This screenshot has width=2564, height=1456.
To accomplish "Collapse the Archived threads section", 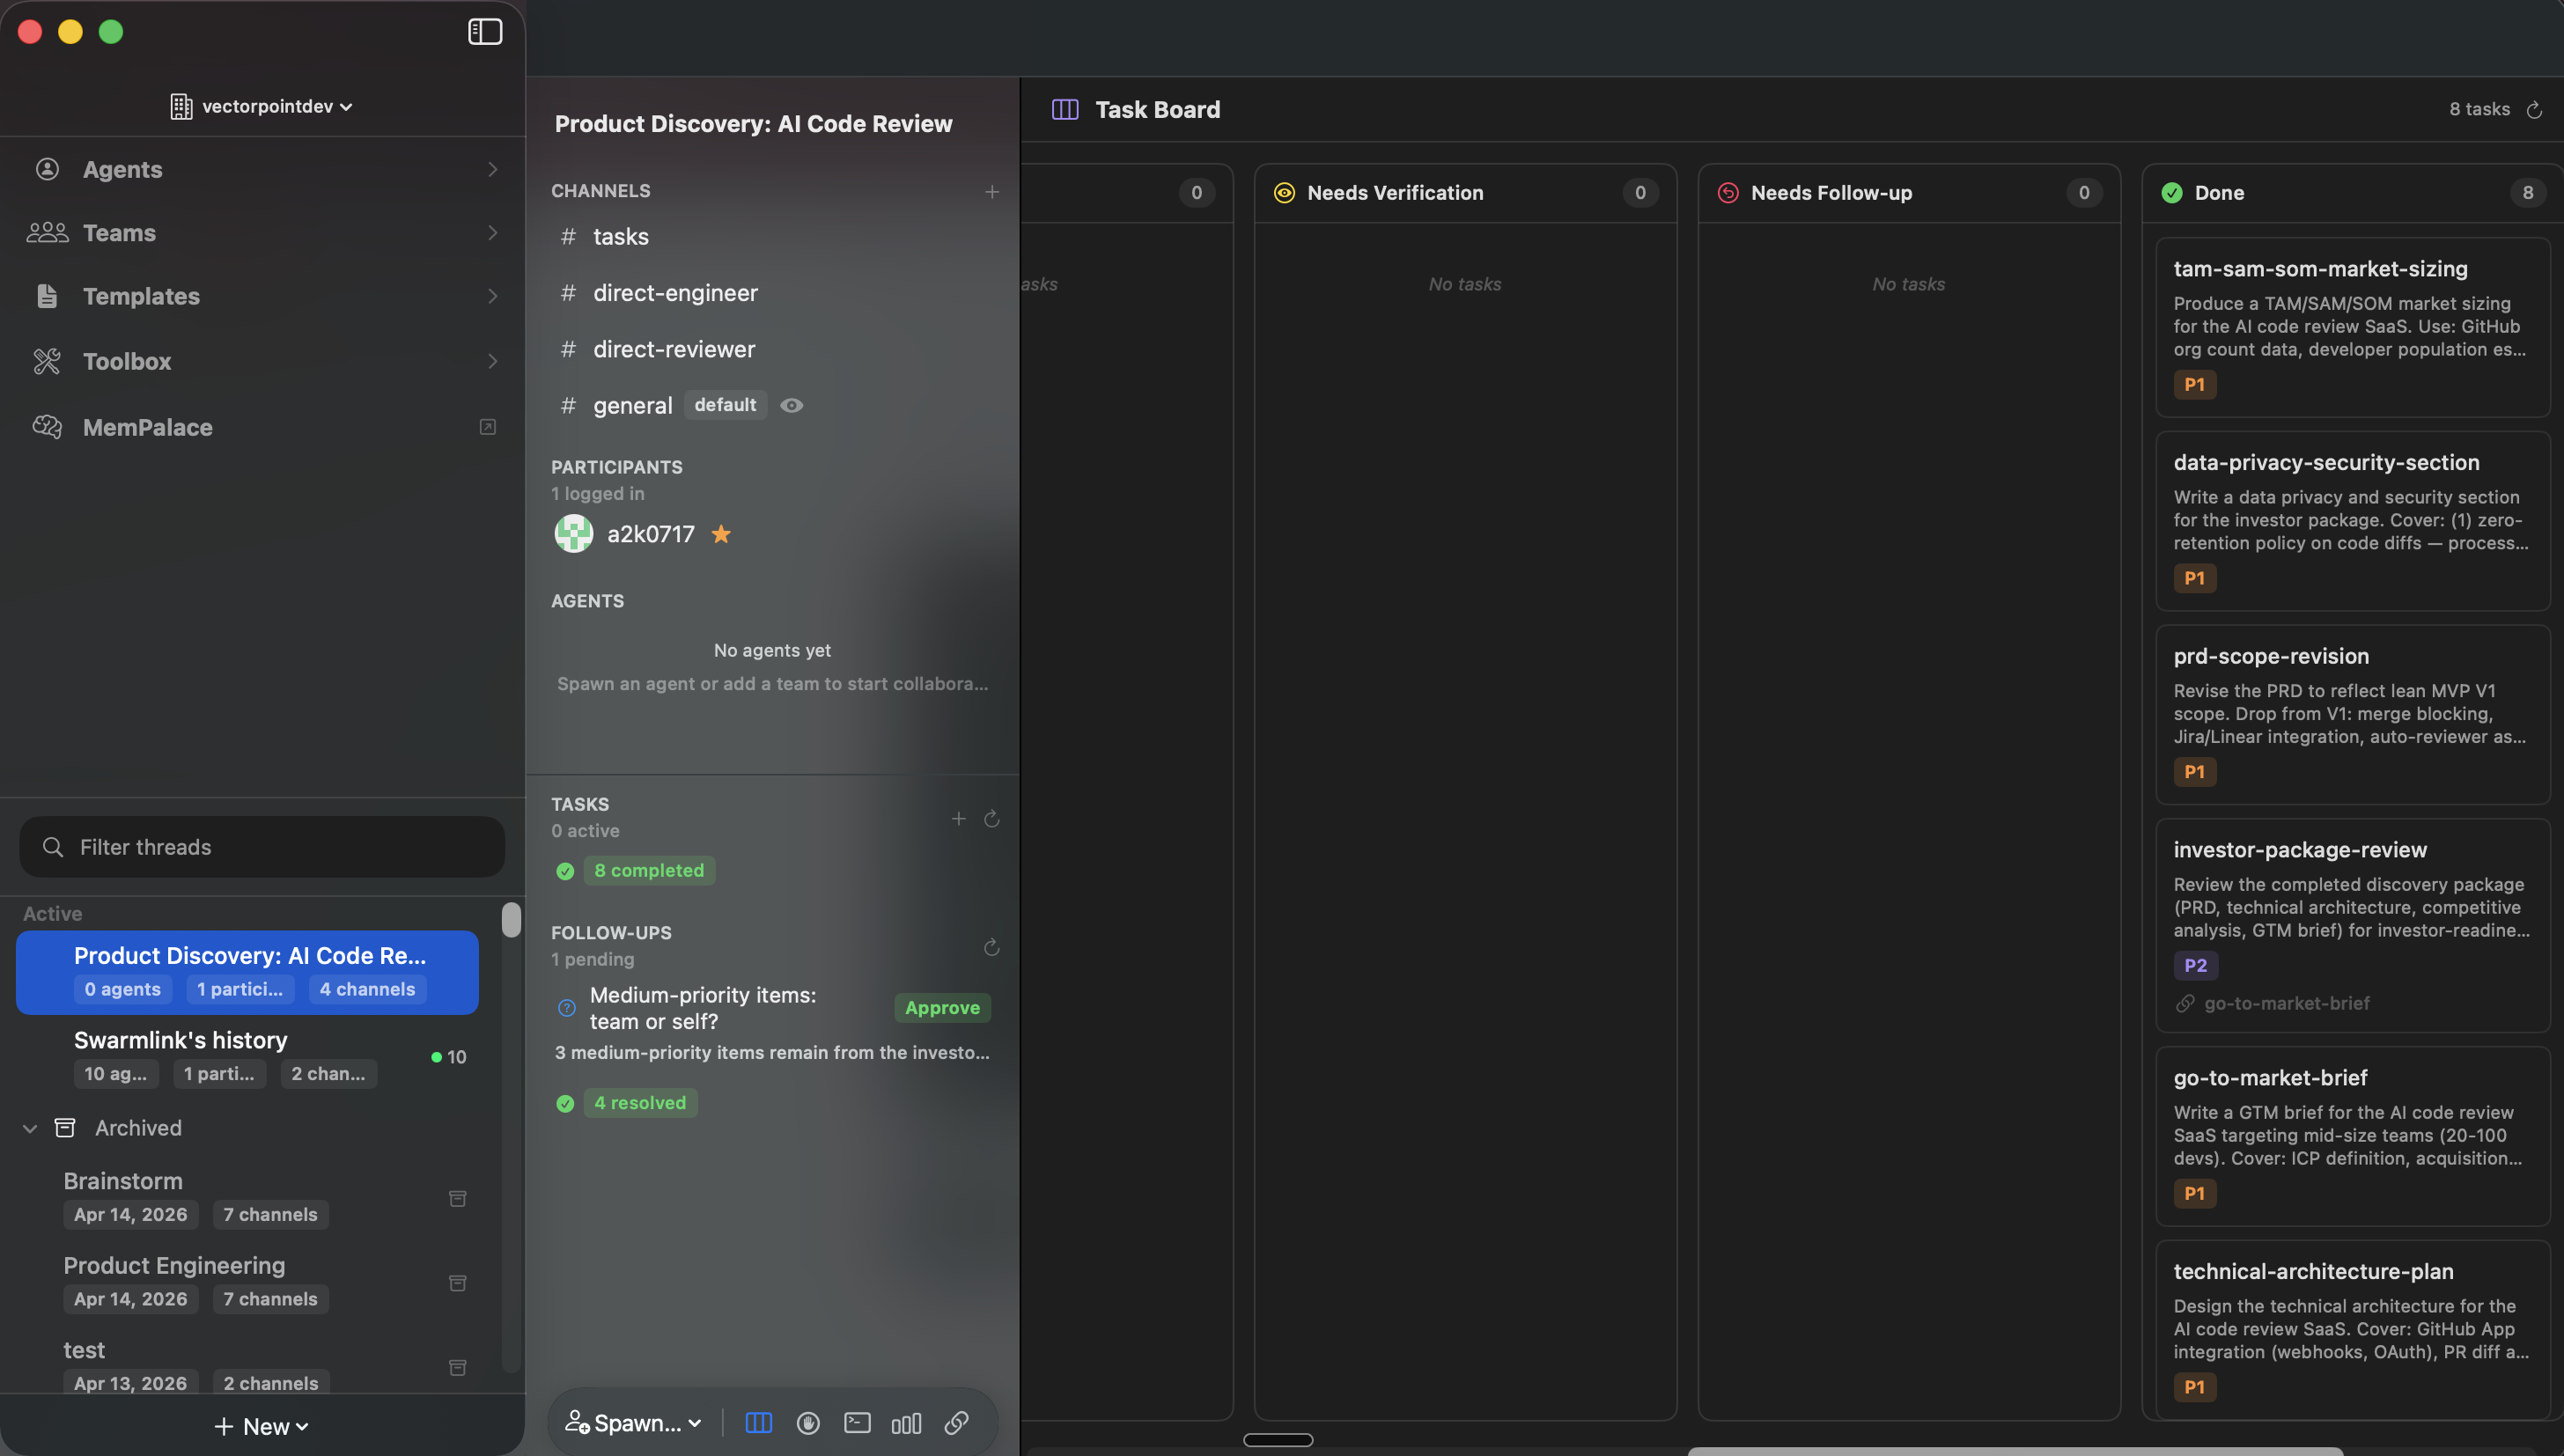I will [30, 1128].
